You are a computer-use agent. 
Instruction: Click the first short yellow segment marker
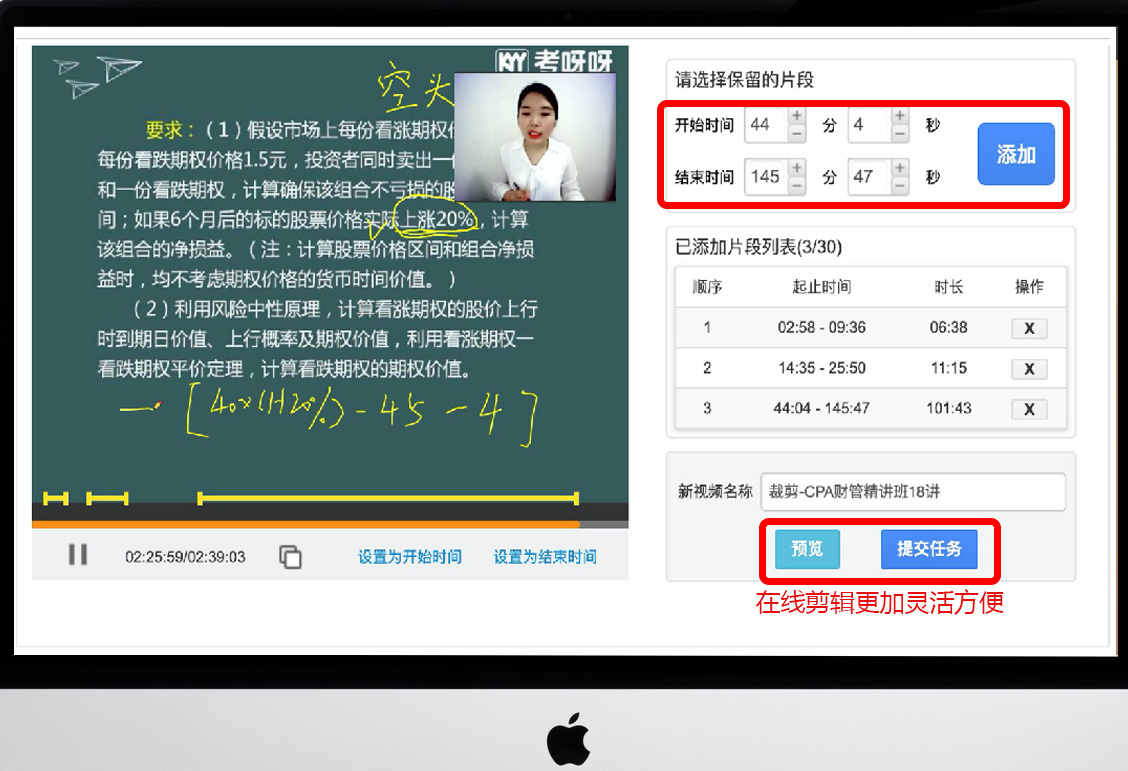click(56, 498)
